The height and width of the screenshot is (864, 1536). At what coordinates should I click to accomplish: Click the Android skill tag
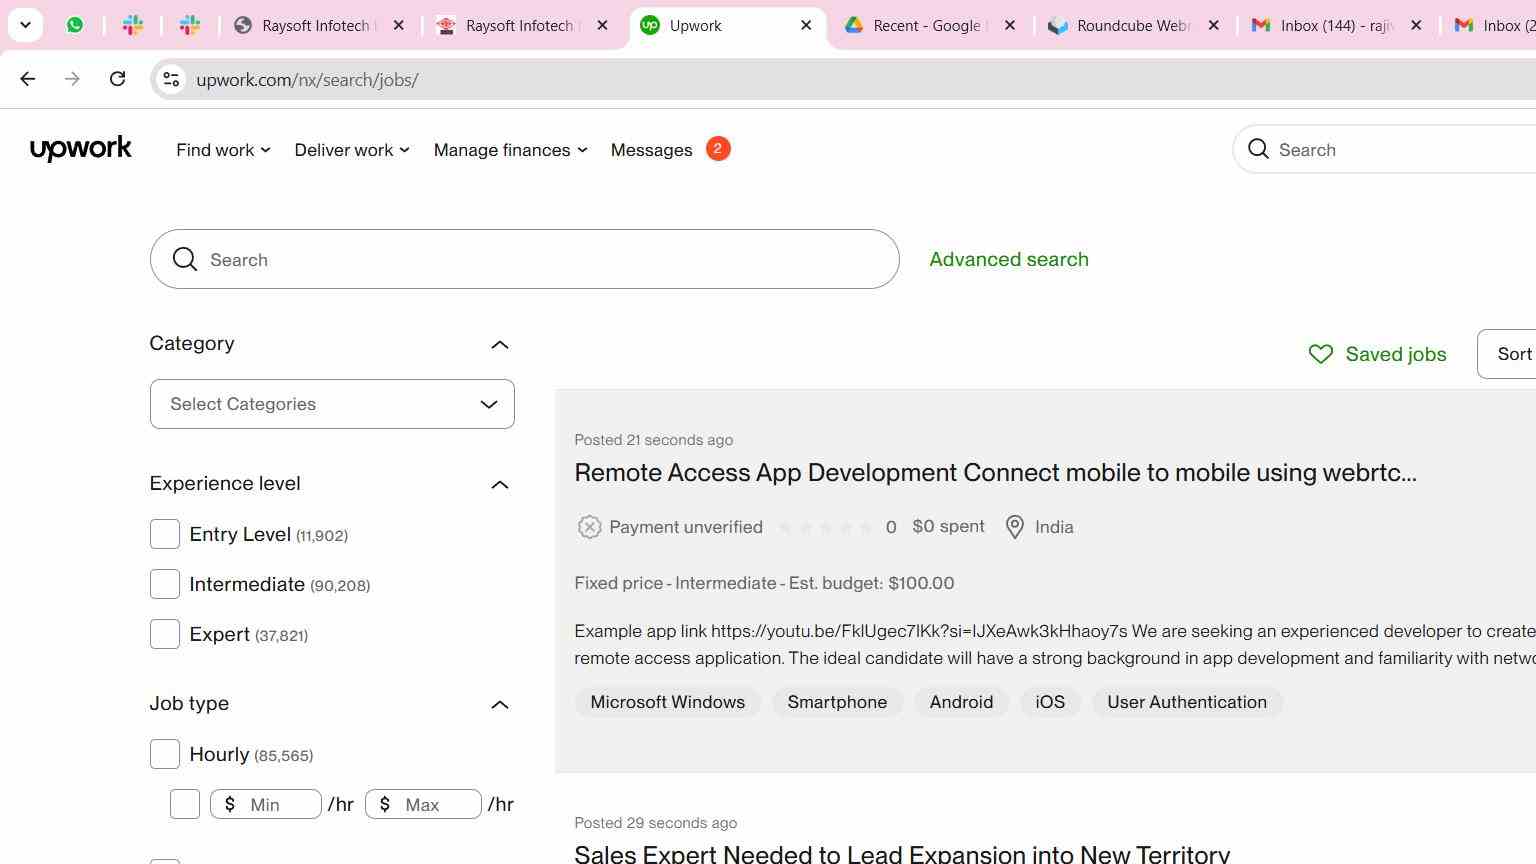pyautogui.click(x=961, y=702)
